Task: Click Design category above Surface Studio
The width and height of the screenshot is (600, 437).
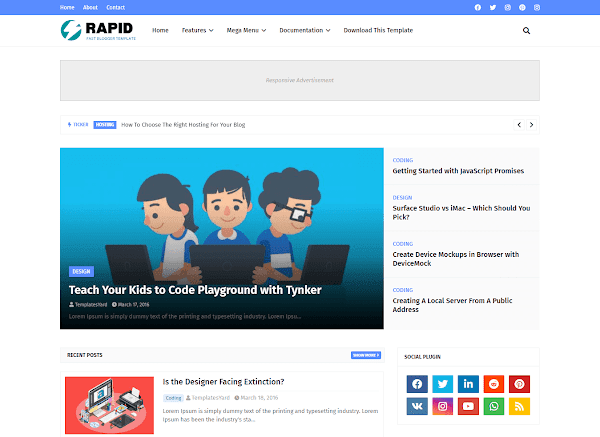Action: click(x=402, y=197)
